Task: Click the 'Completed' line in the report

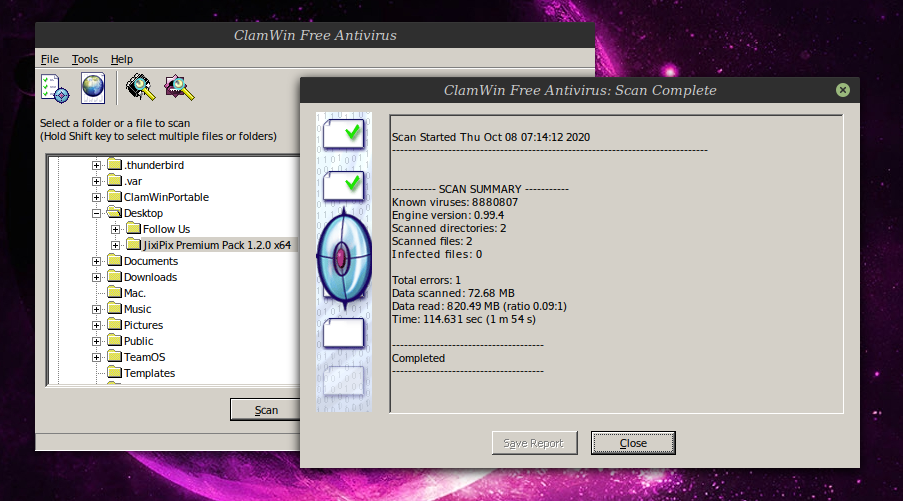Action: pyautogui.click(x=419, y=358)
